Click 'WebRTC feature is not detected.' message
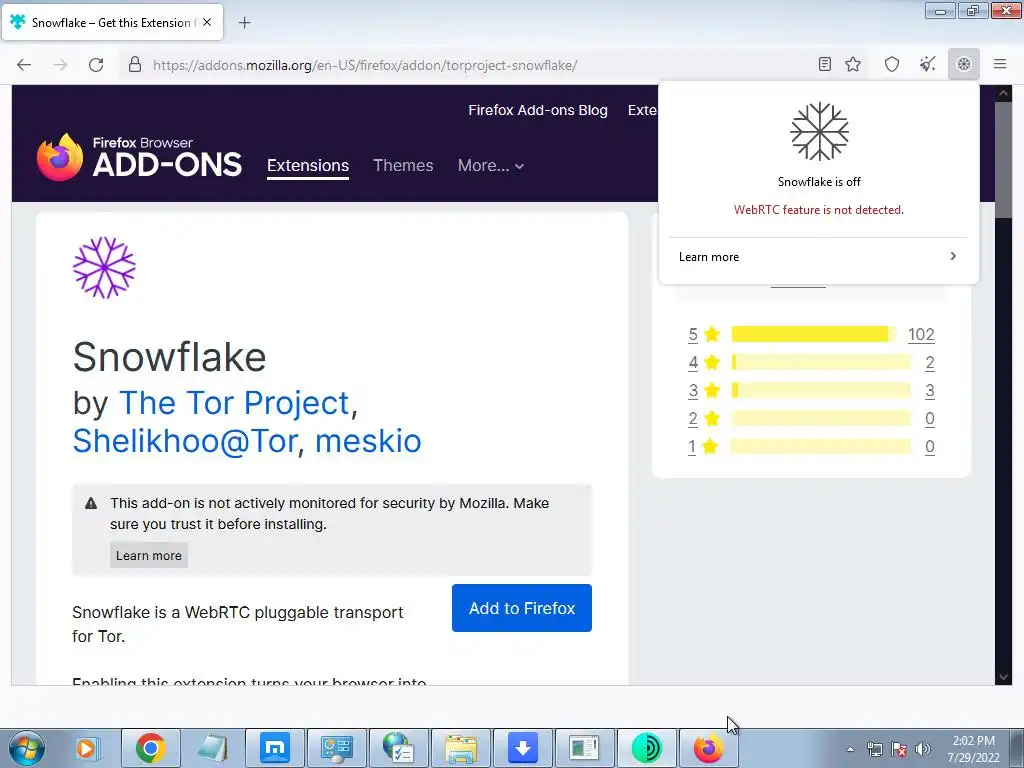The image size is (1024, 768). (819, 210)
